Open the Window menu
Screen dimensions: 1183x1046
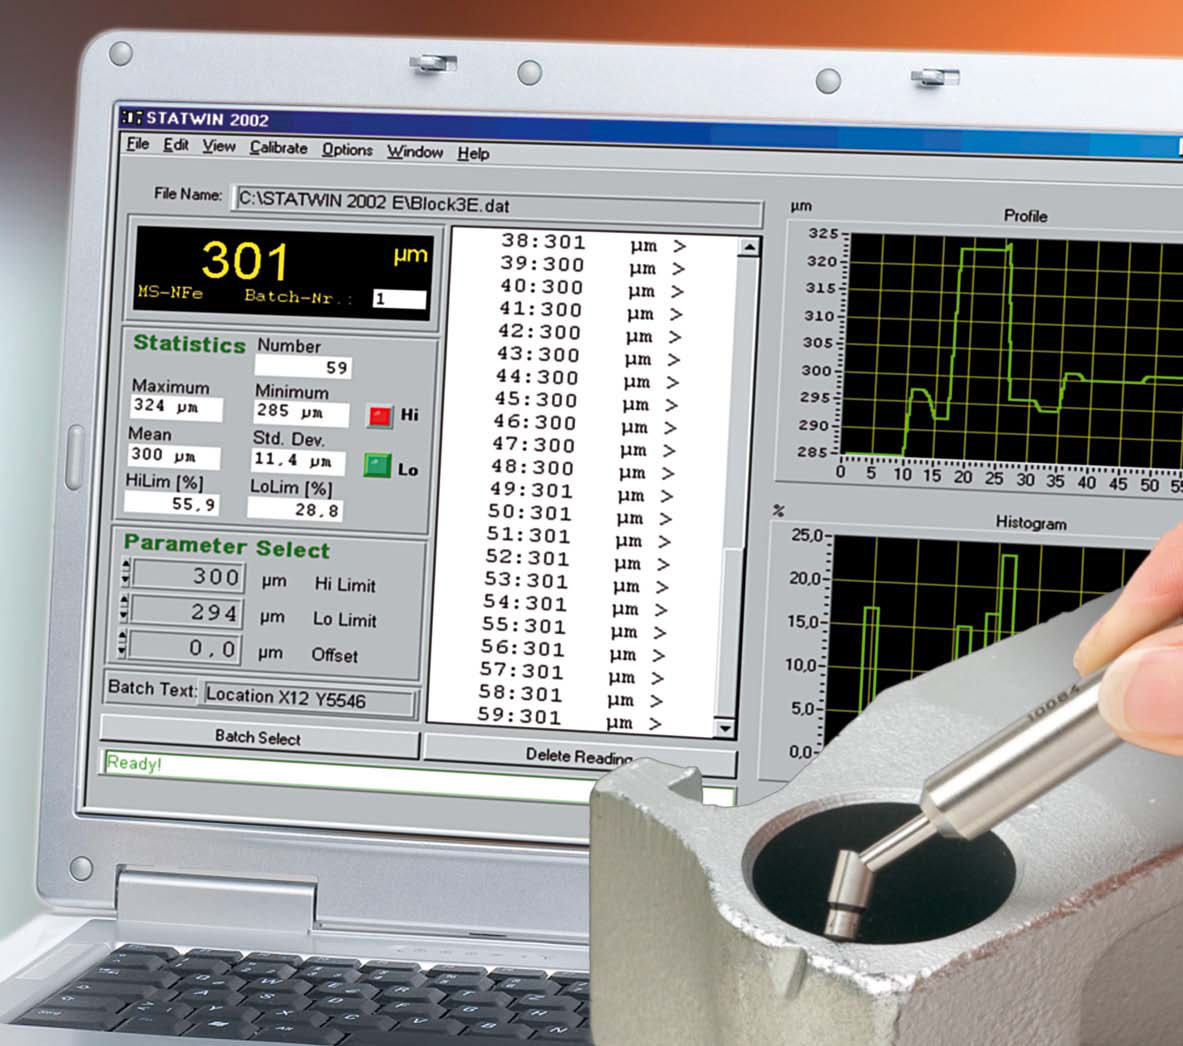(415, 152)
